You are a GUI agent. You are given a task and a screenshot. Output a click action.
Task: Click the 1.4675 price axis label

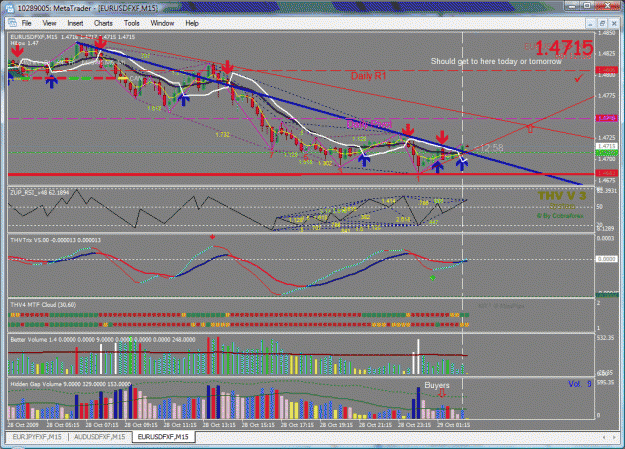pos(606,180)
